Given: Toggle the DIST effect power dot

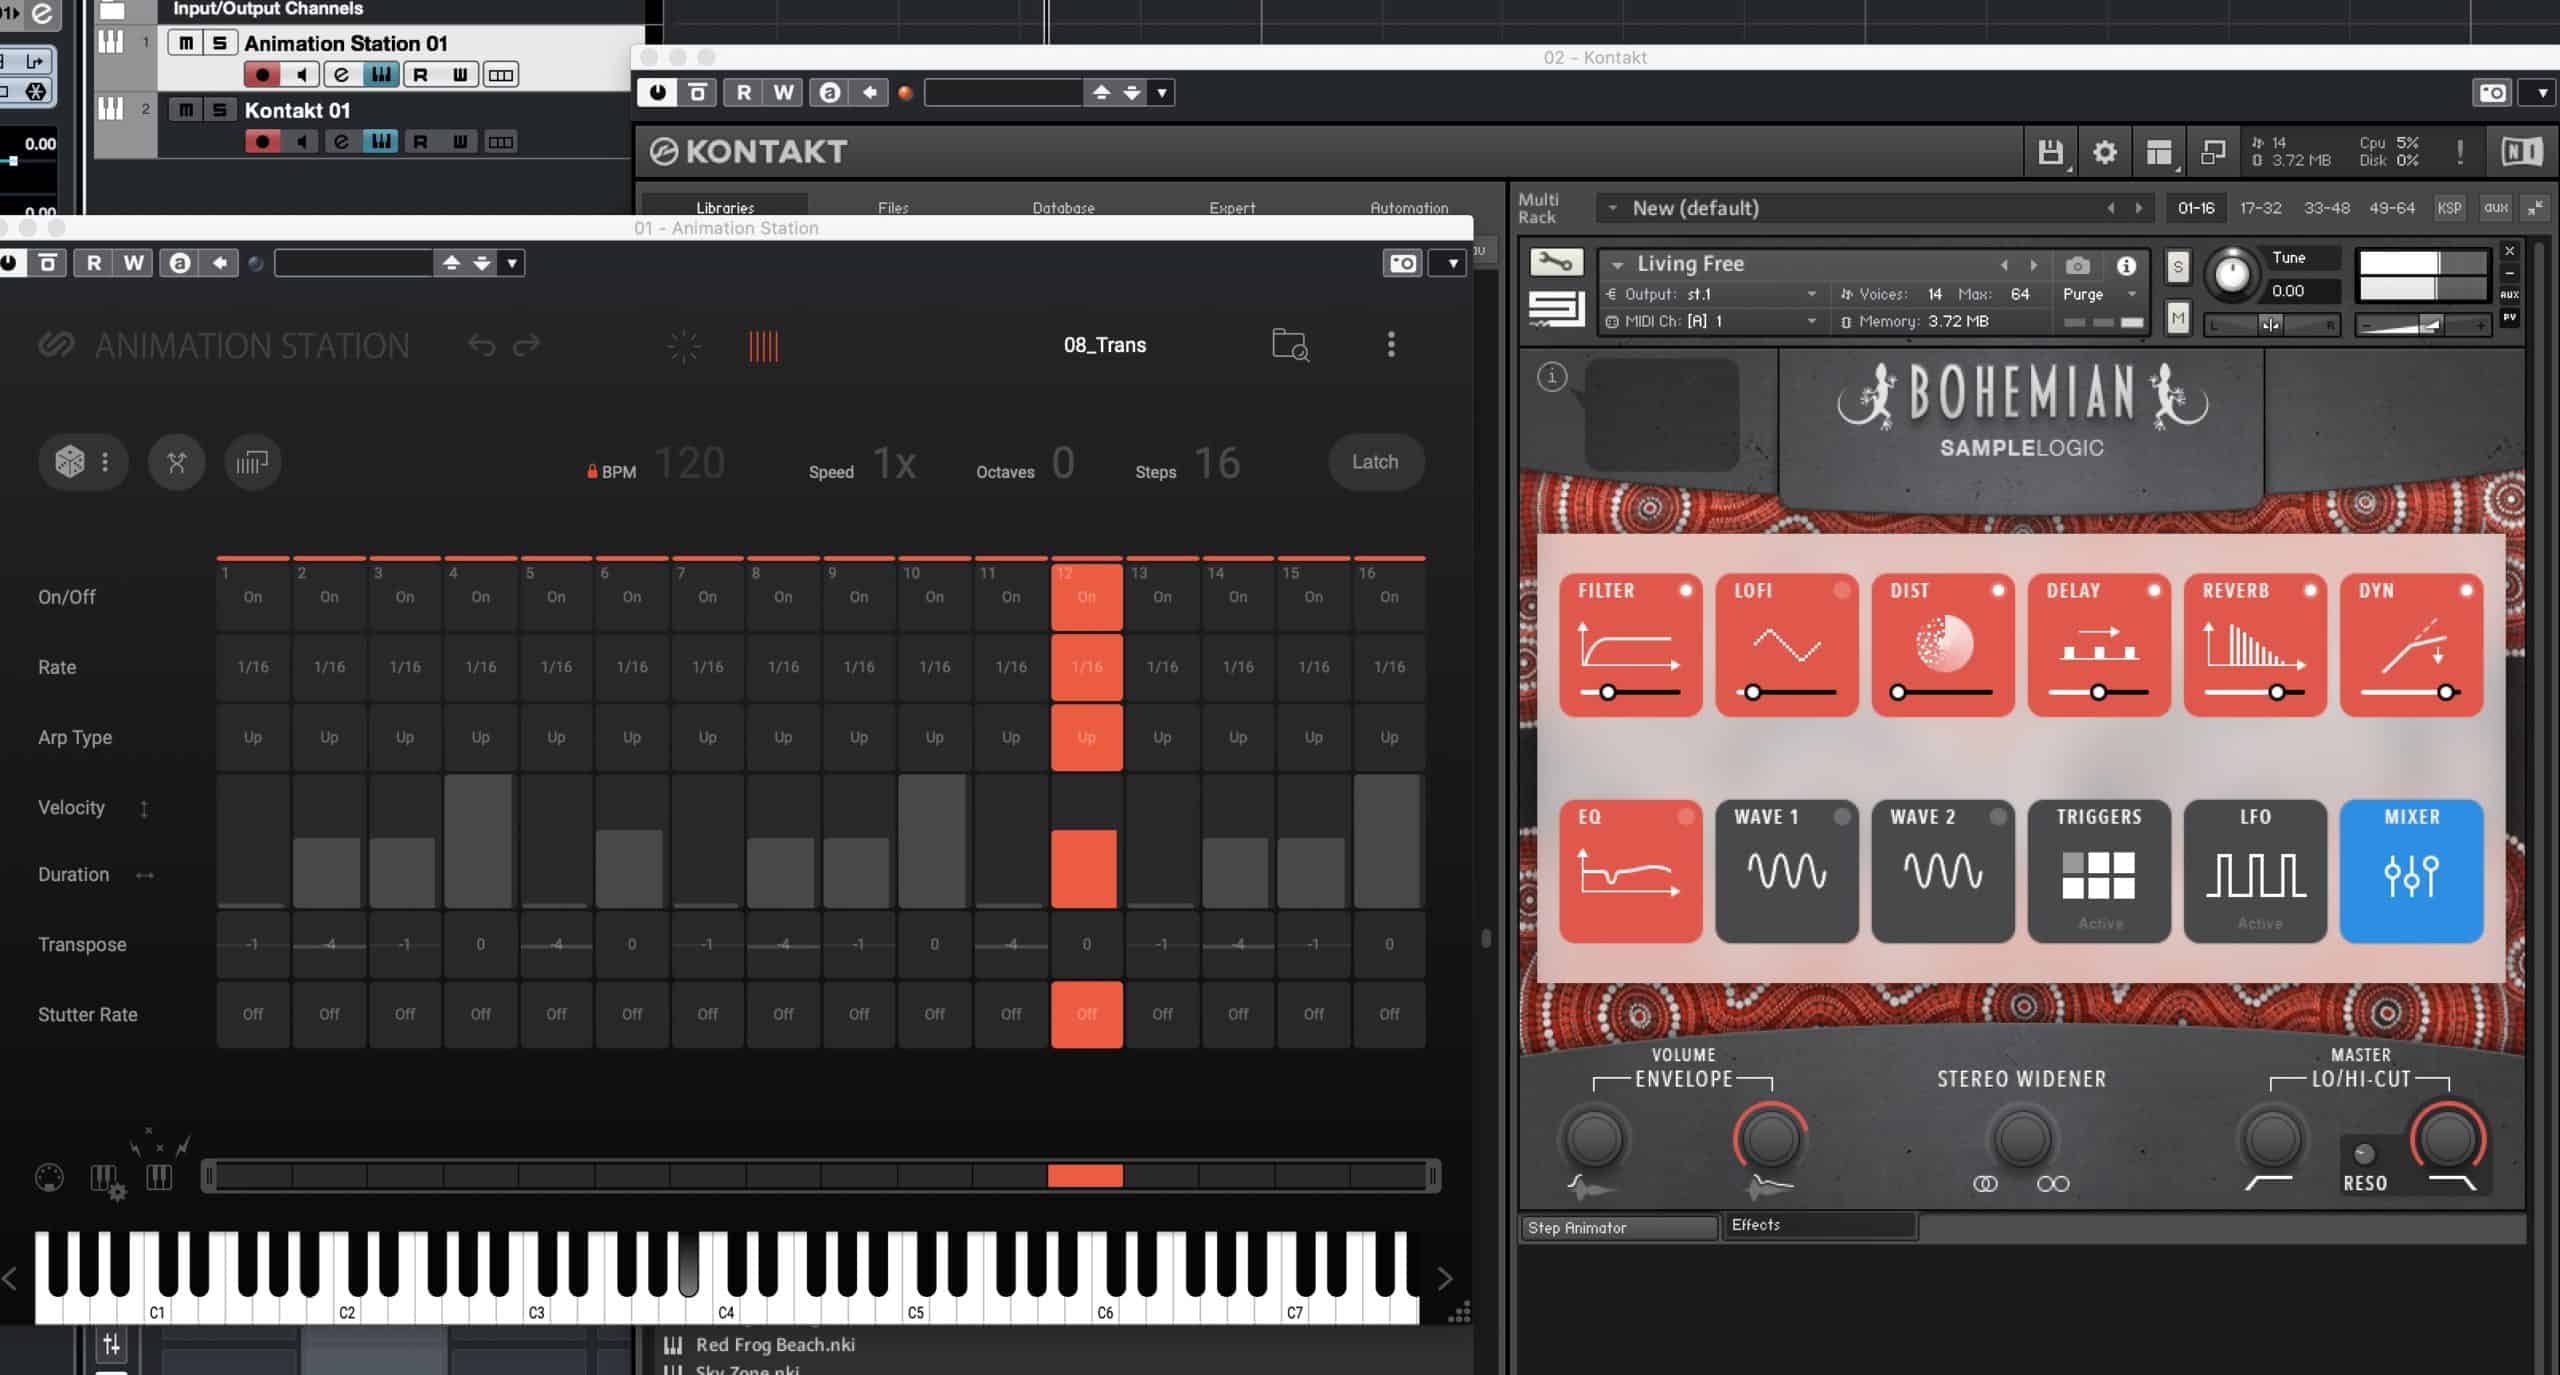Looking at the screenshot, I should tap(1998, 590).
